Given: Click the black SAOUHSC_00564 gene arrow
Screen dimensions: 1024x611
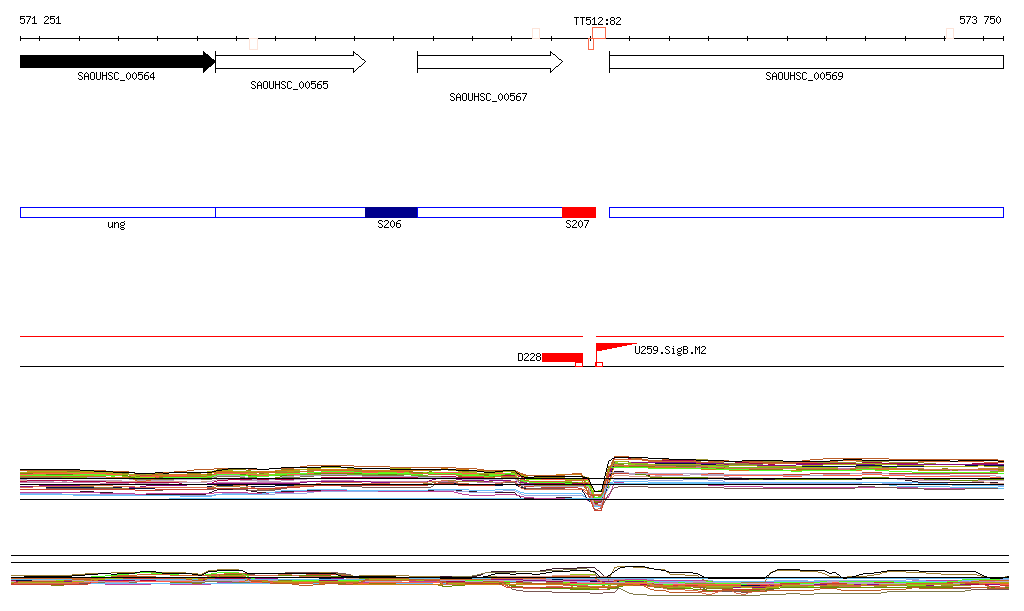Looking at the screenshot, I should coord(117,62).
